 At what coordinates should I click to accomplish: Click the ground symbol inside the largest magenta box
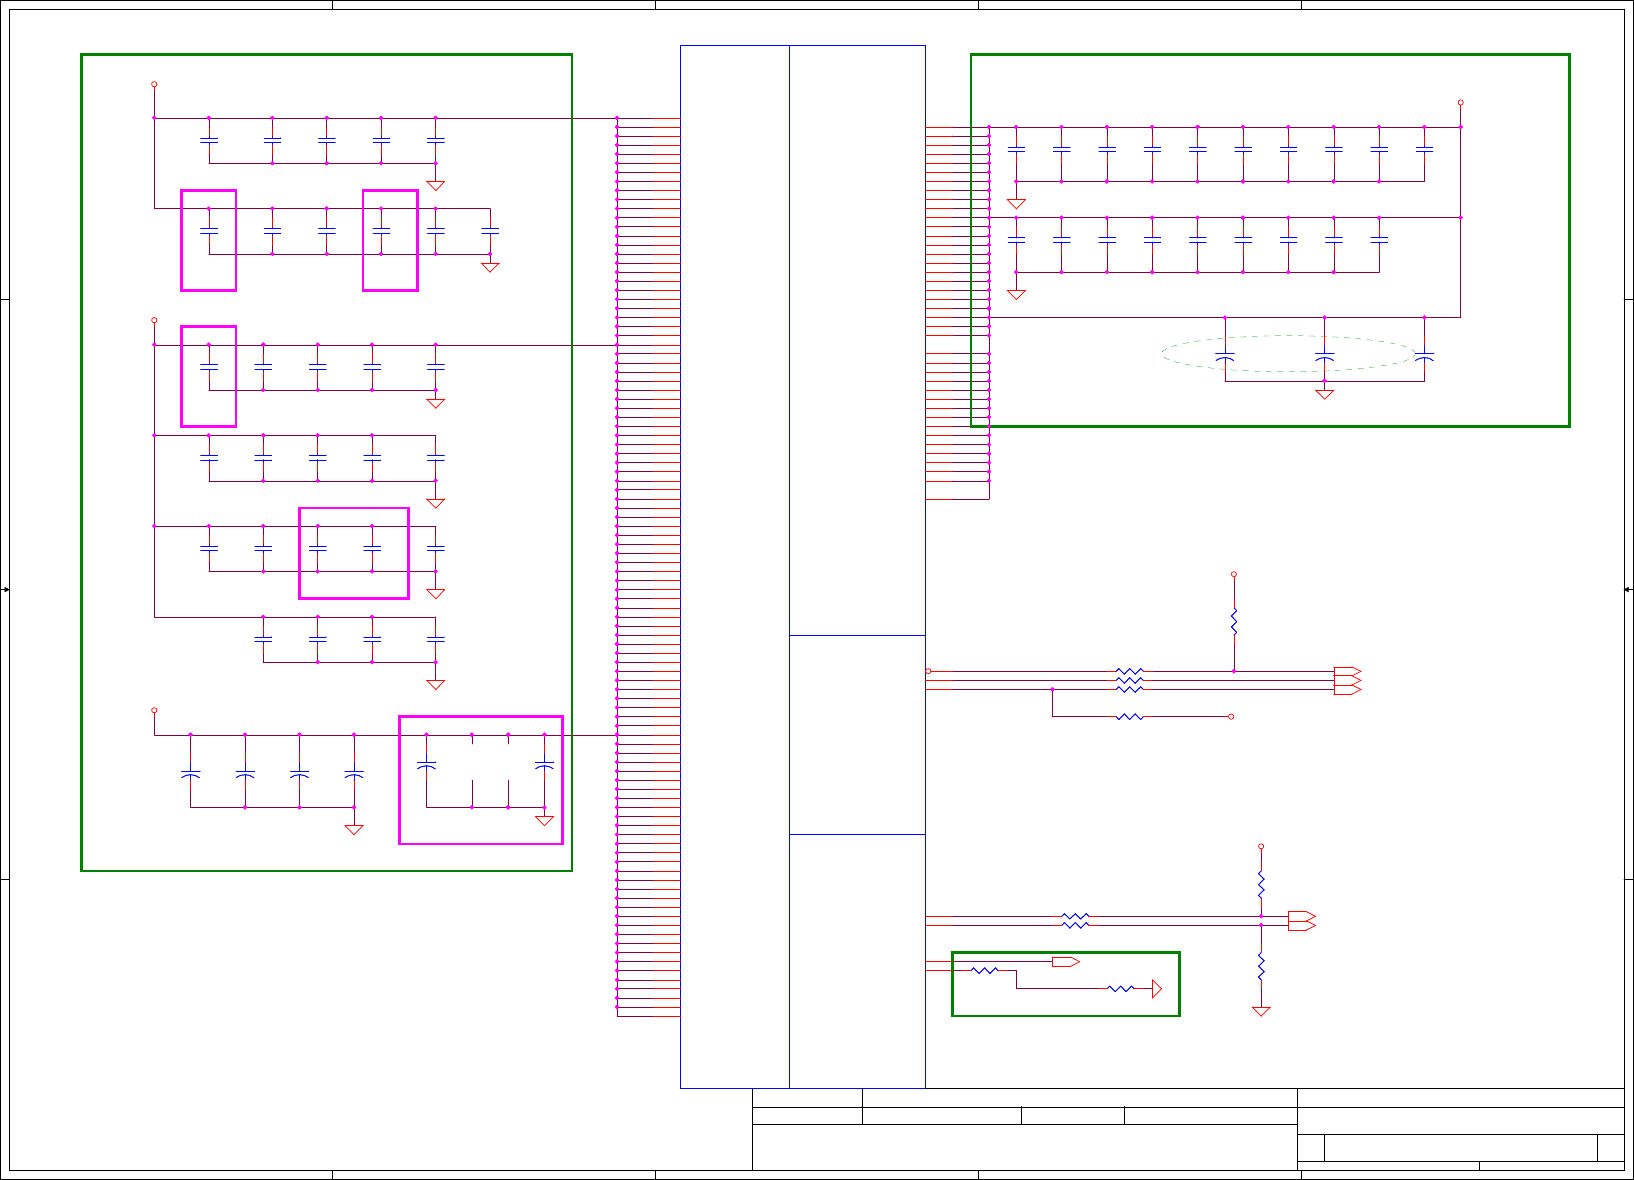click(x=544, y=820)
